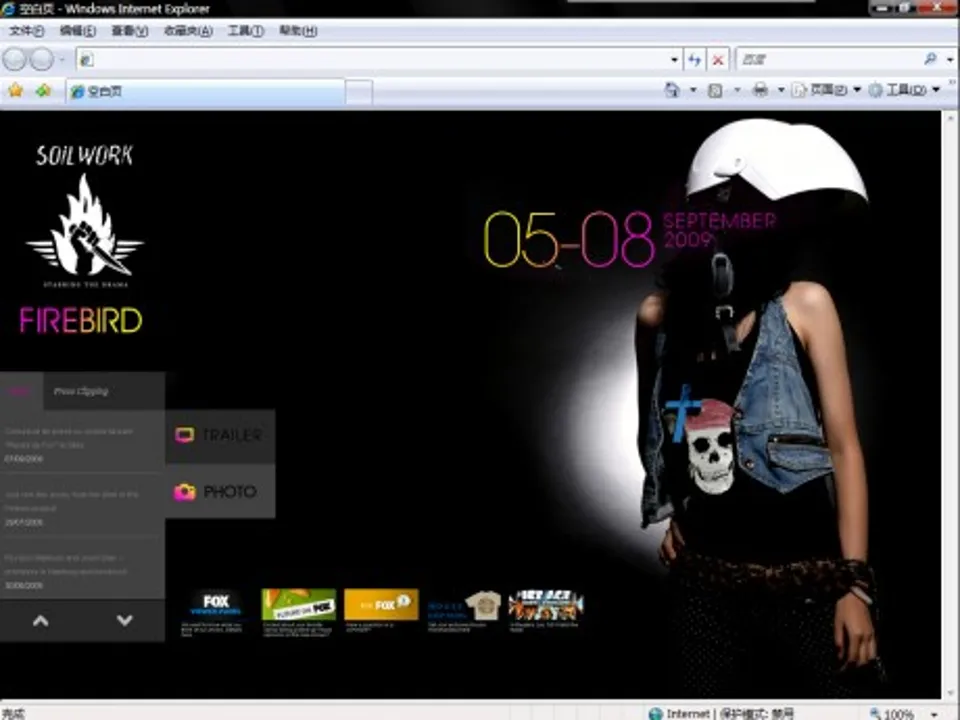Viewport: 960px width, 720px height.
Task: Click the green banner thumbnail next to FOX
Action: pos(298,604)
